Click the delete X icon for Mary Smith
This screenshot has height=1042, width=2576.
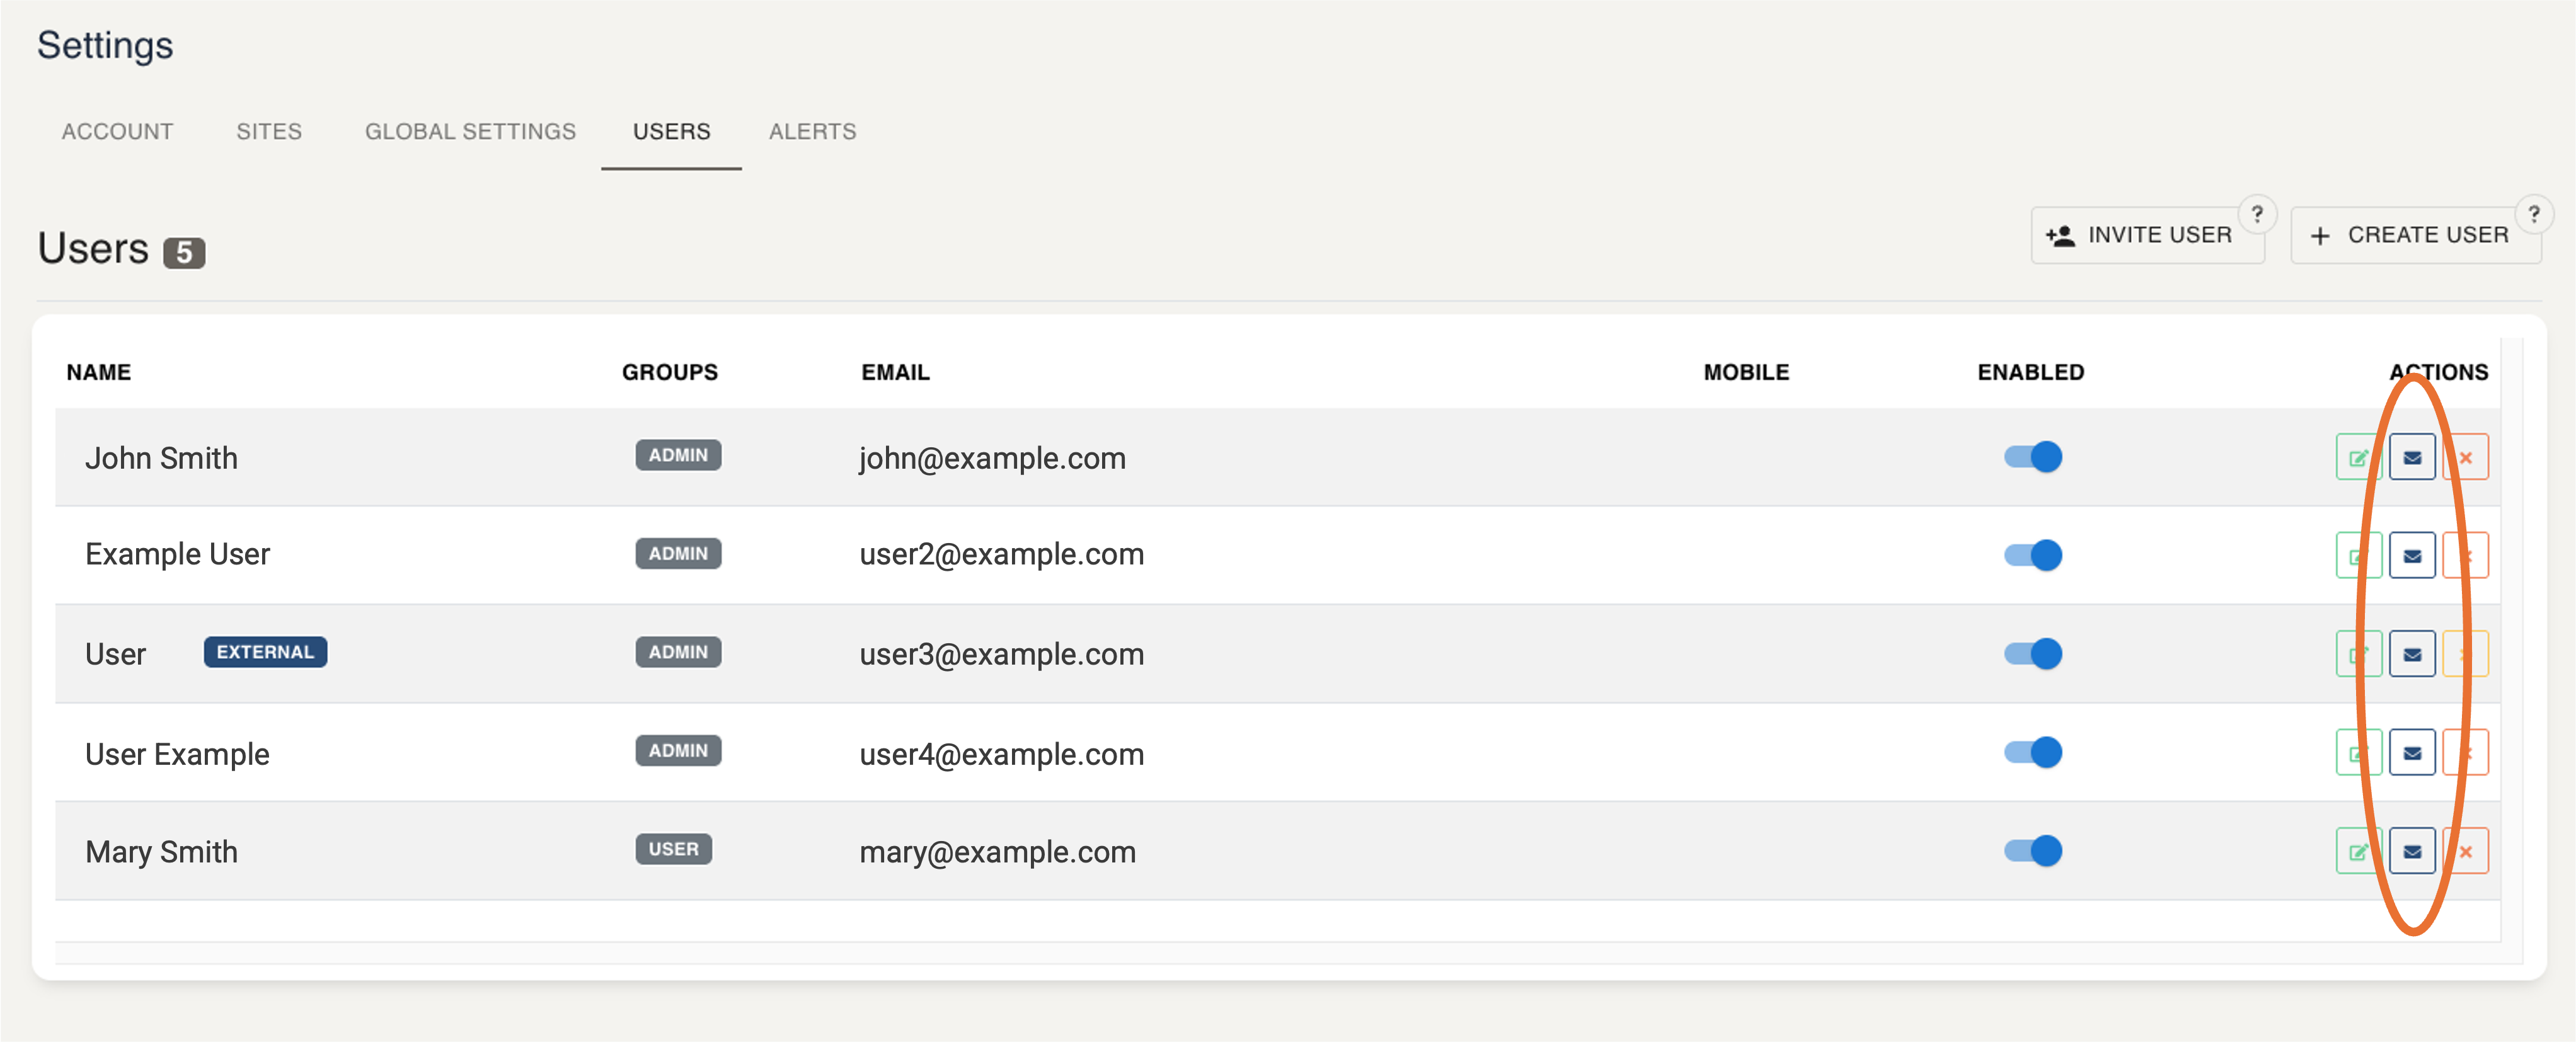click(x=2466, y=851)
